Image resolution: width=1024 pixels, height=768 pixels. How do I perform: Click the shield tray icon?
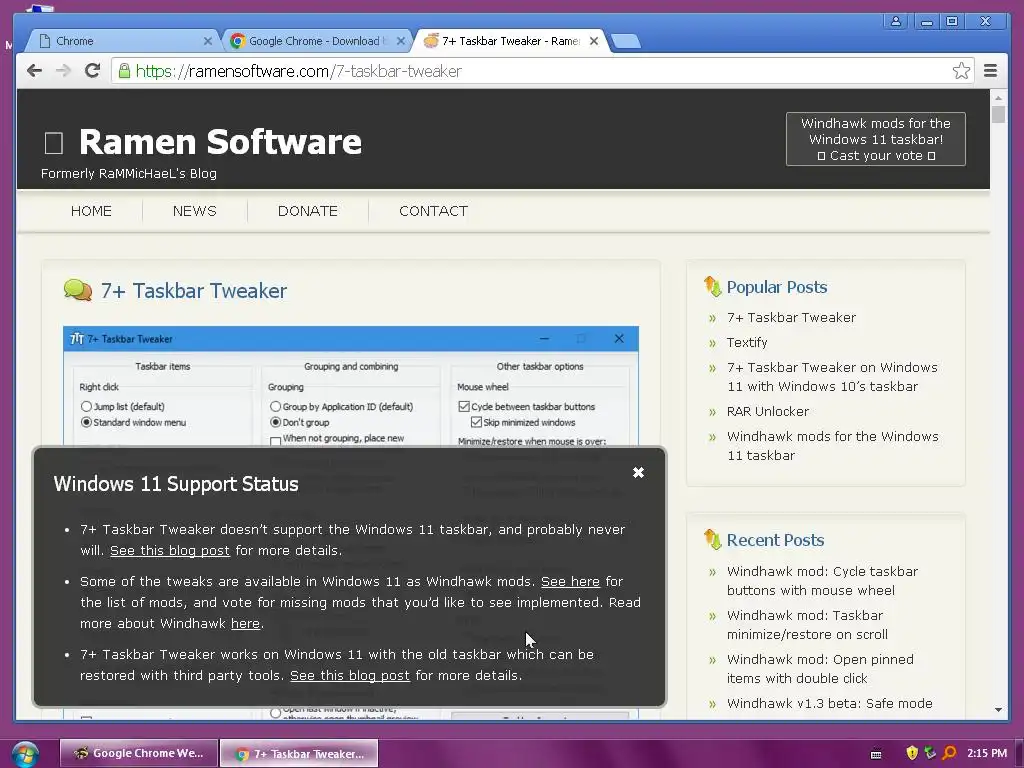coord(912,753)
